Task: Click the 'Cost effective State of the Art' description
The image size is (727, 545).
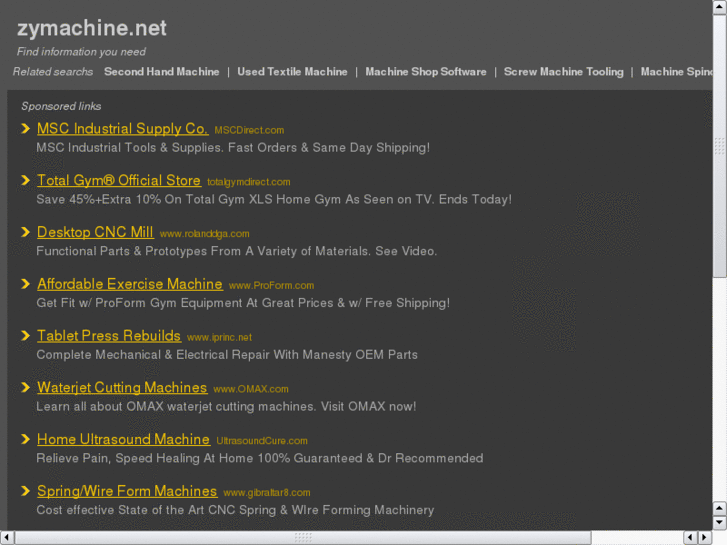Action: pyautogui.click(x=235, y=510)
